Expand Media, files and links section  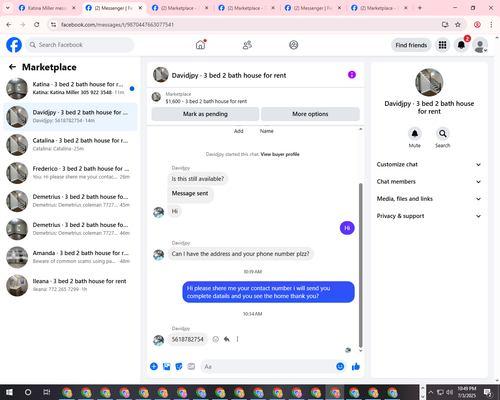(429, 199)
